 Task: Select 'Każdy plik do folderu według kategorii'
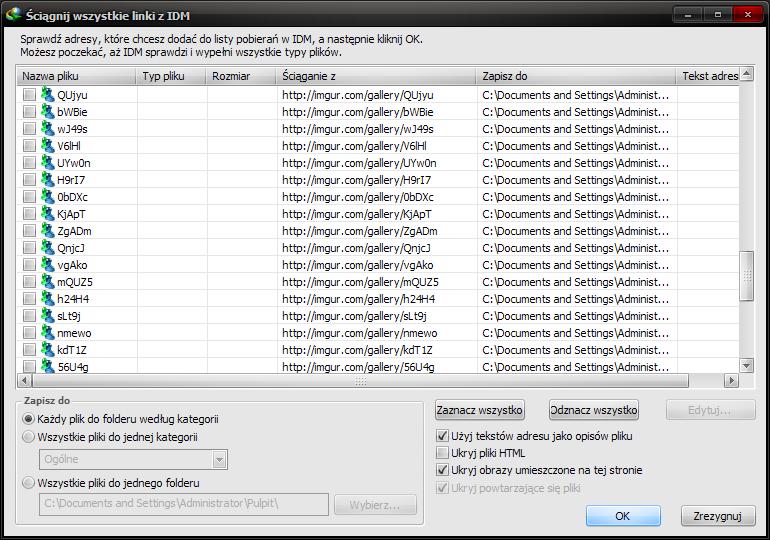pyautogui.click(x=29, y=419)
